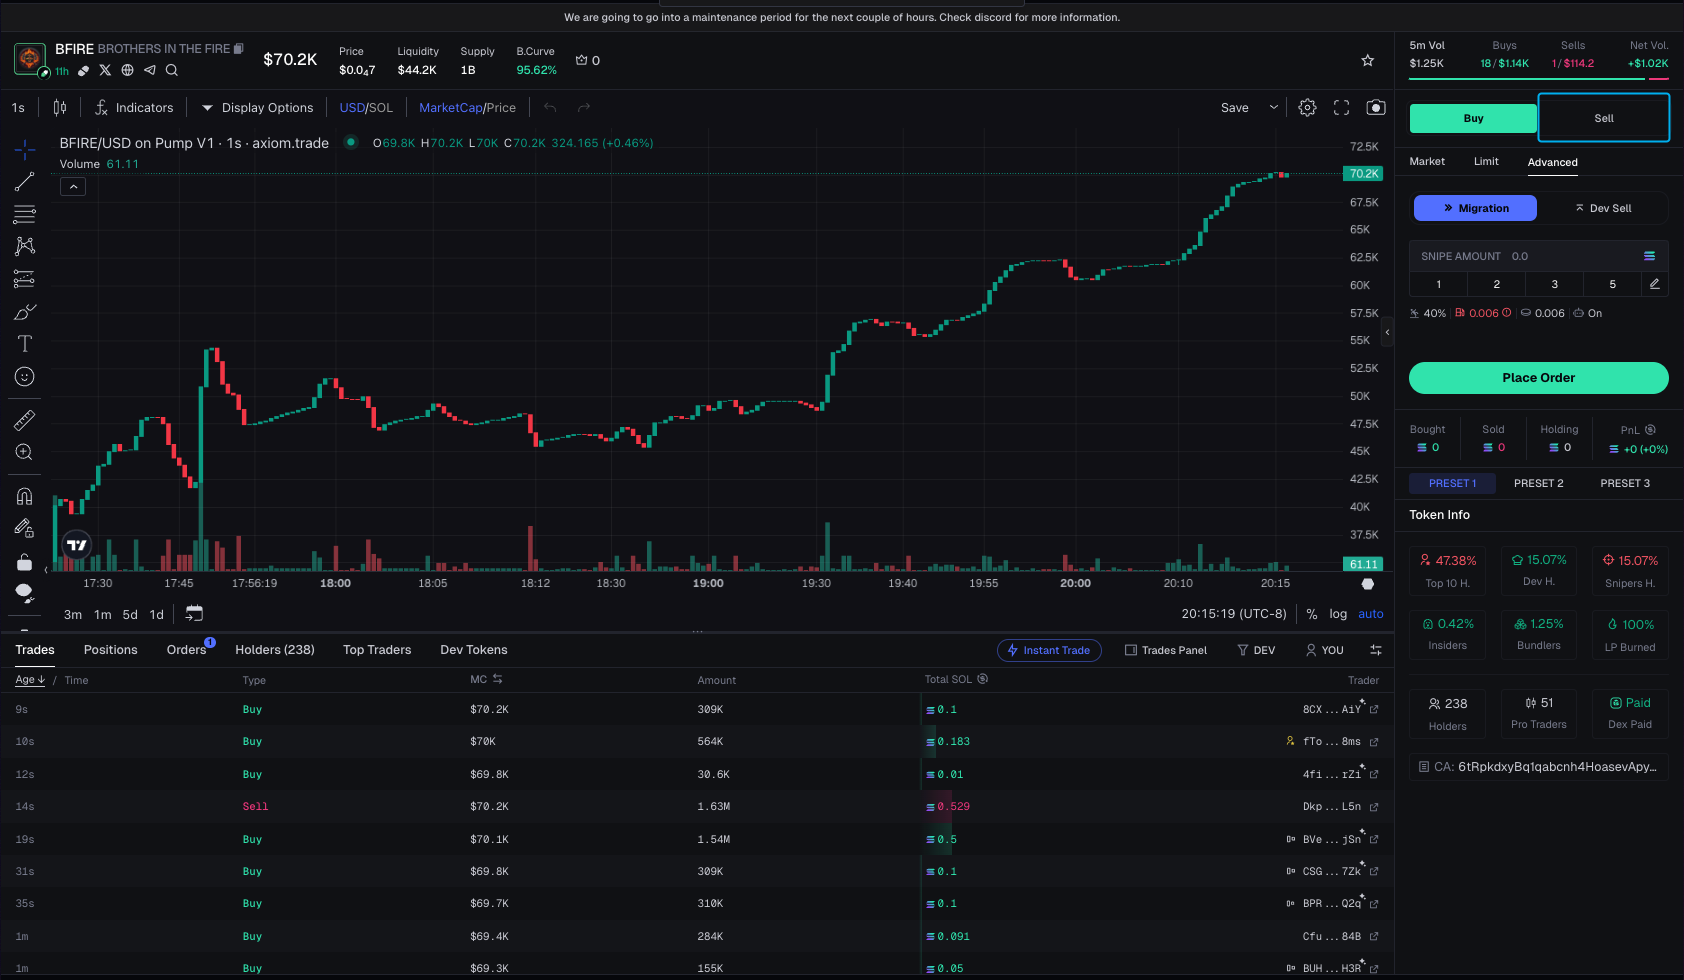Click the 70.2K price marker on axis
The image size is (1684, 980).
1363,174
